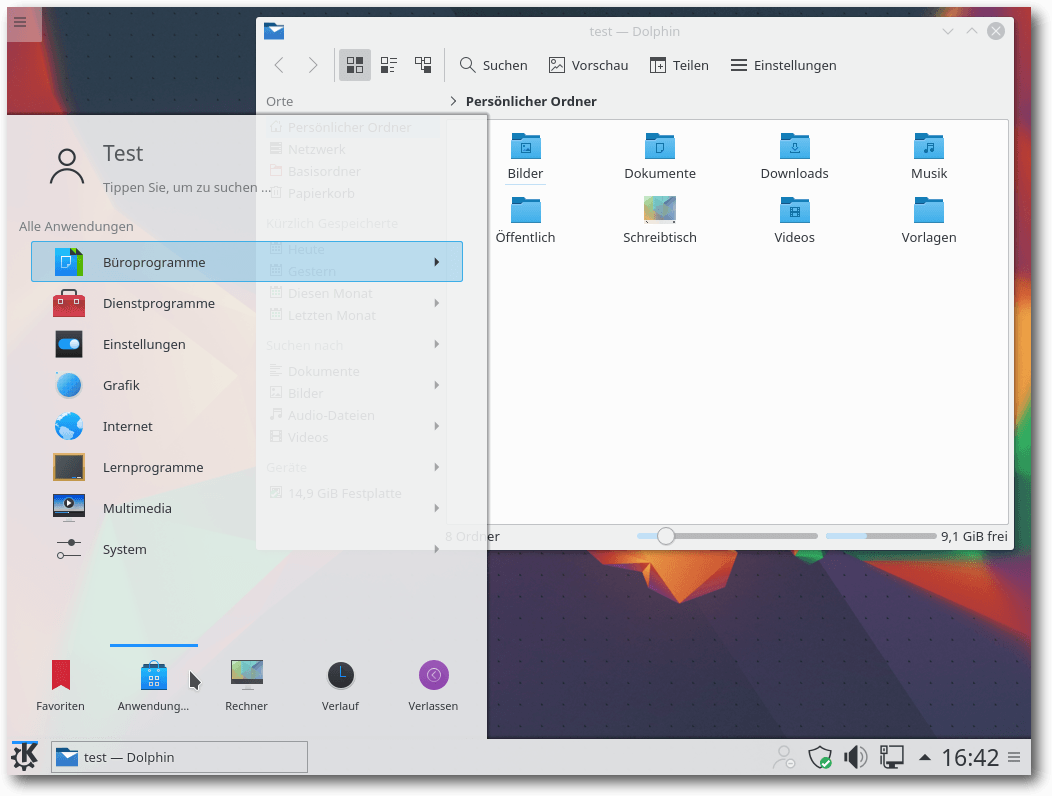1052x796 pixels.
Task: Open the Dokumente folder
Action: (x=660, y=157)
